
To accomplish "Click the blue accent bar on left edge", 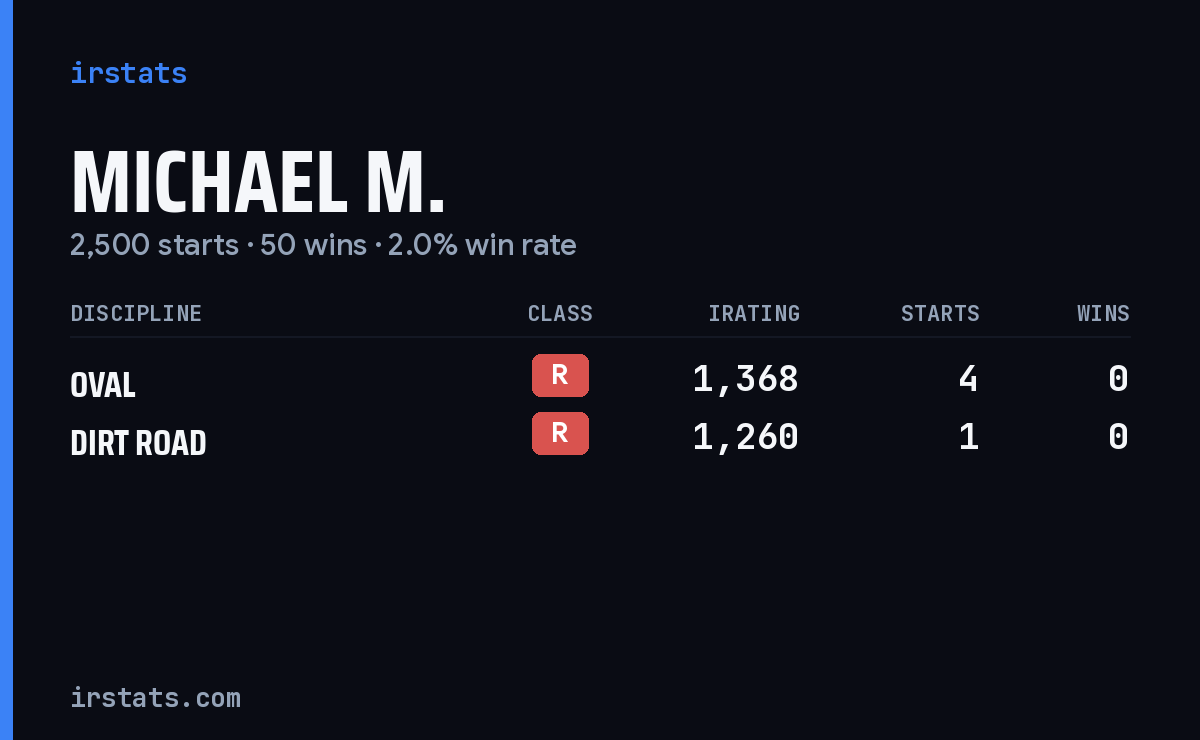I will click(x=6, y=370).
